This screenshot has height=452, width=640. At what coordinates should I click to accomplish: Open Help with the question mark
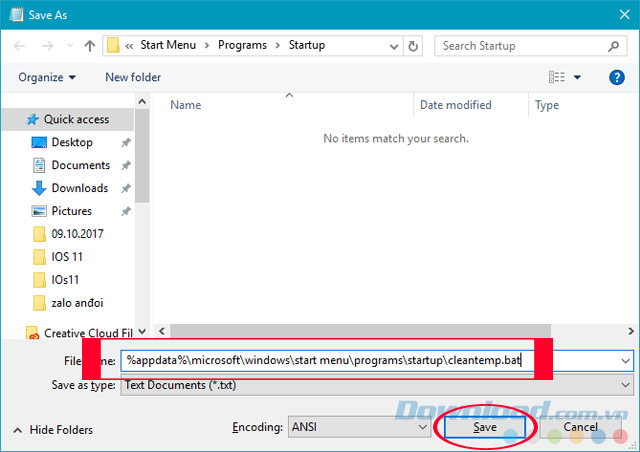(x=616, y=77)
